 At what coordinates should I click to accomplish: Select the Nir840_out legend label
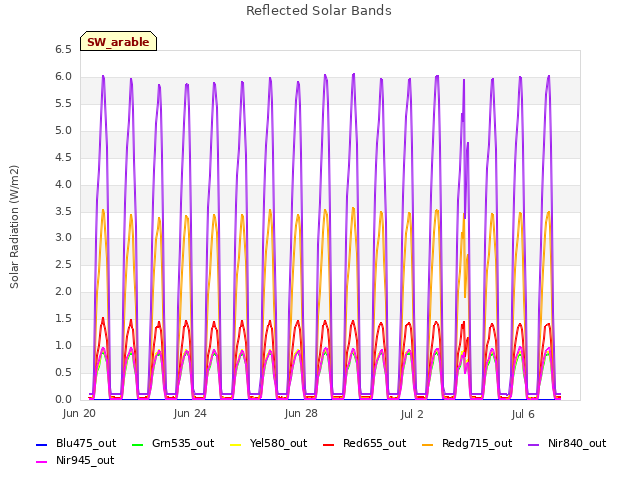click(x=577, y=444)
